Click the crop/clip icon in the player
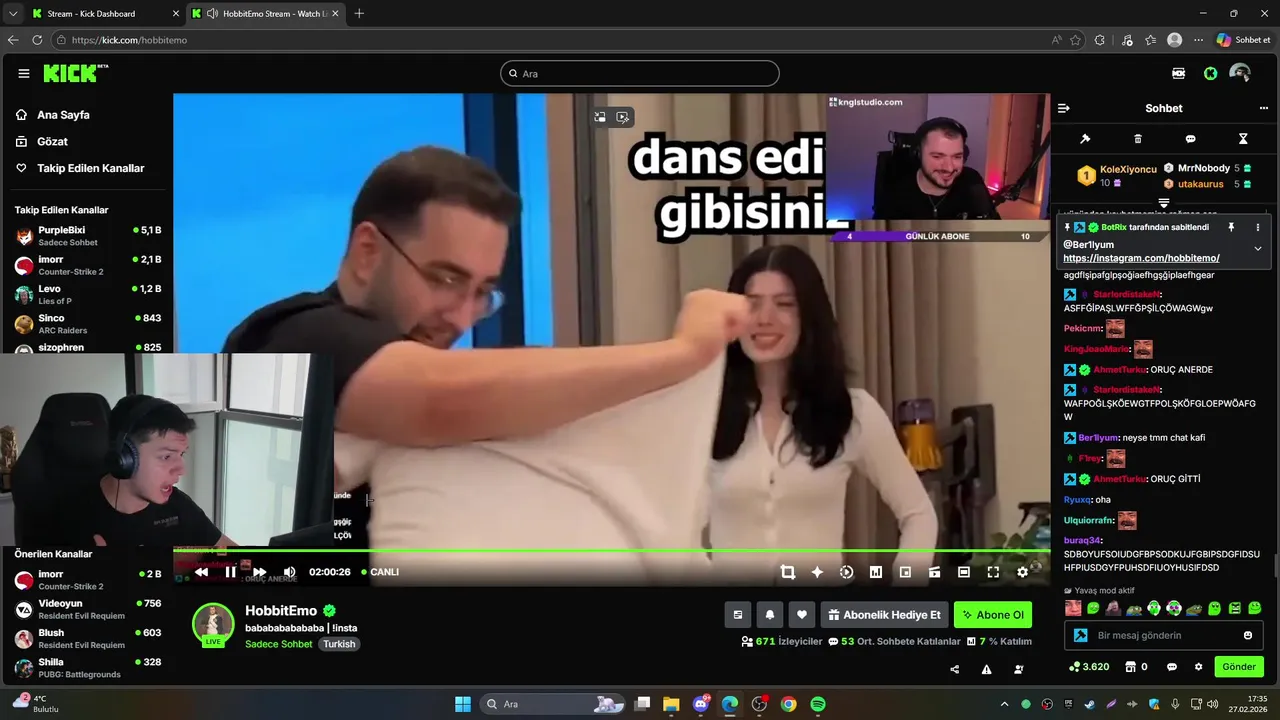The height and width of the screenshot is (720, 1280). pyautogui.click(x=788, y=572)
